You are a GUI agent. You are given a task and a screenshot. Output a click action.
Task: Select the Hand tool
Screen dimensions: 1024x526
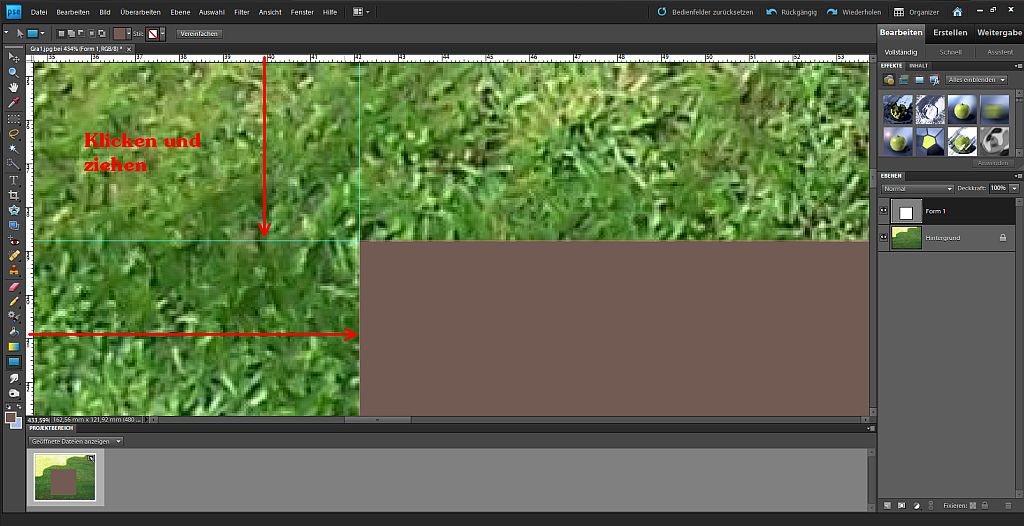point(13,88)
